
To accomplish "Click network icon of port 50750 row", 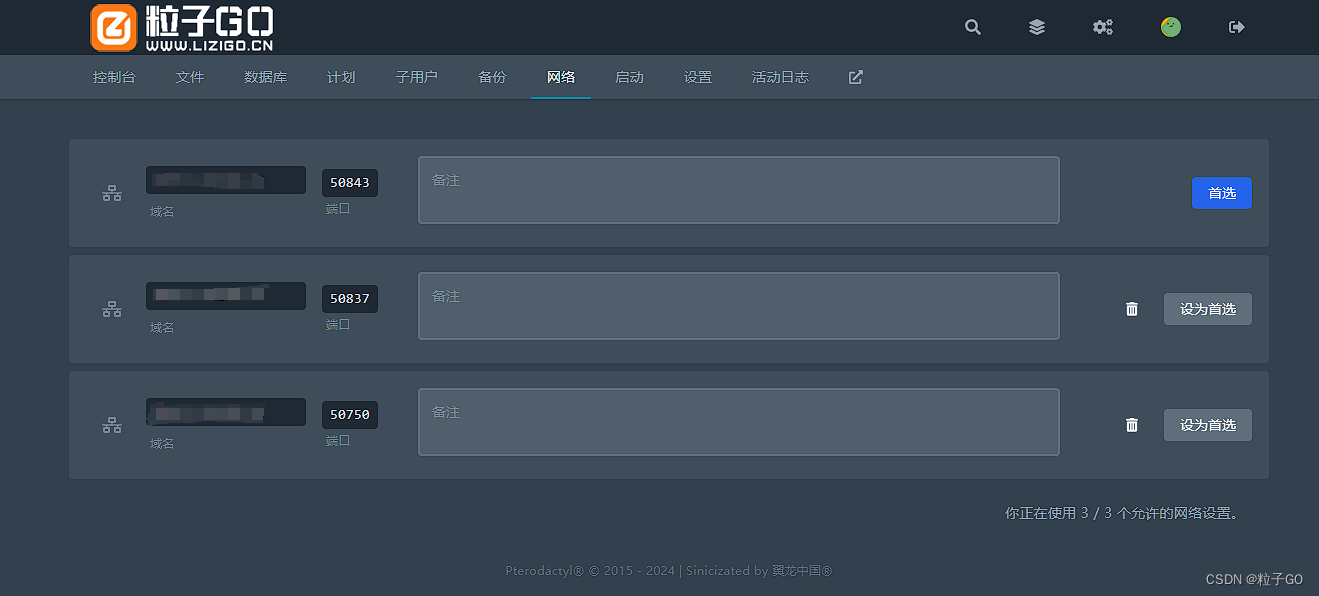I will (112, 426).
